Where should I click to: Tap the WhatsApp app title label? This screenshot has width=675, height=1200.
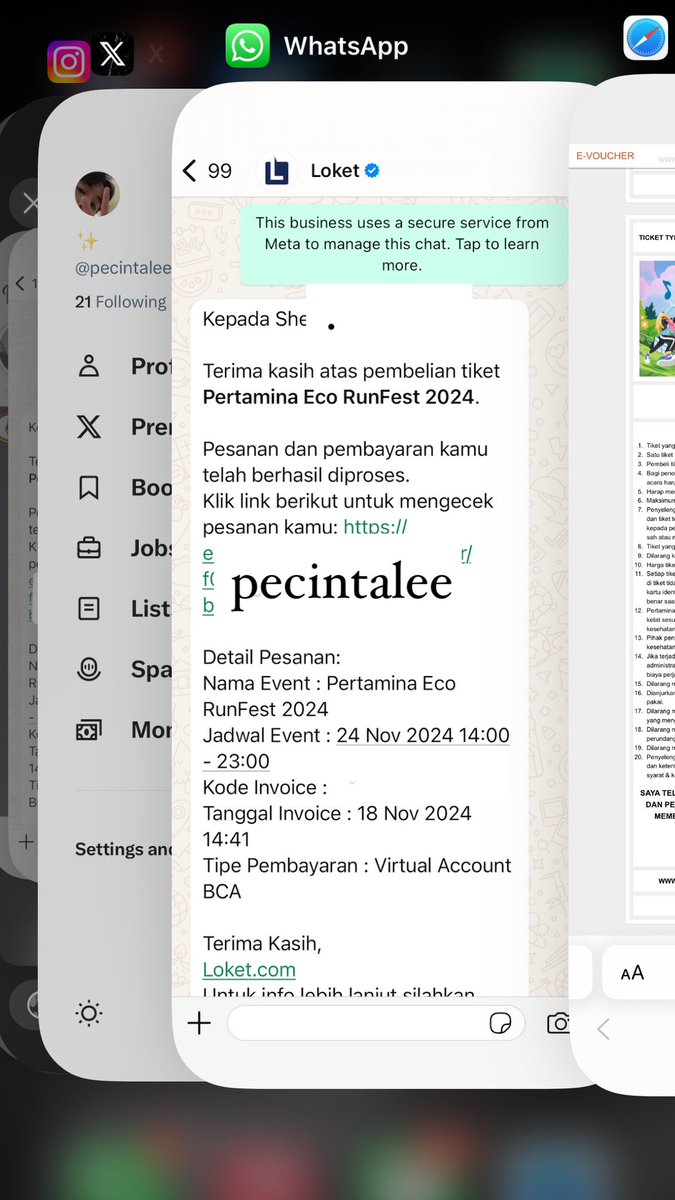click(346, 46)
